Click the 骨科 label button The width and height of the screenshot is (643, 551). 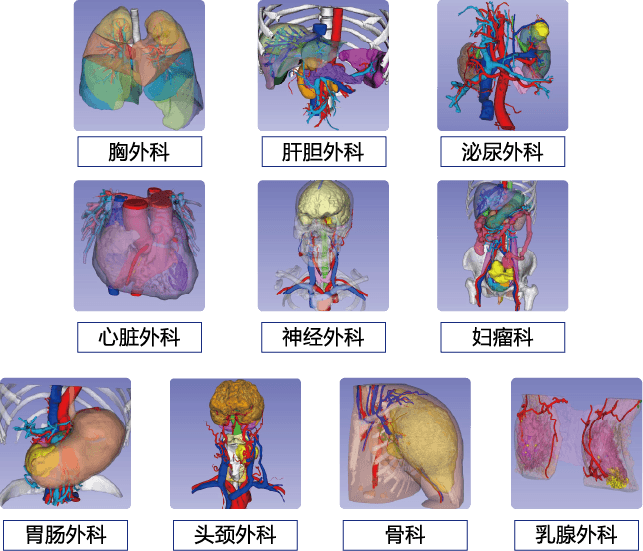405,535
